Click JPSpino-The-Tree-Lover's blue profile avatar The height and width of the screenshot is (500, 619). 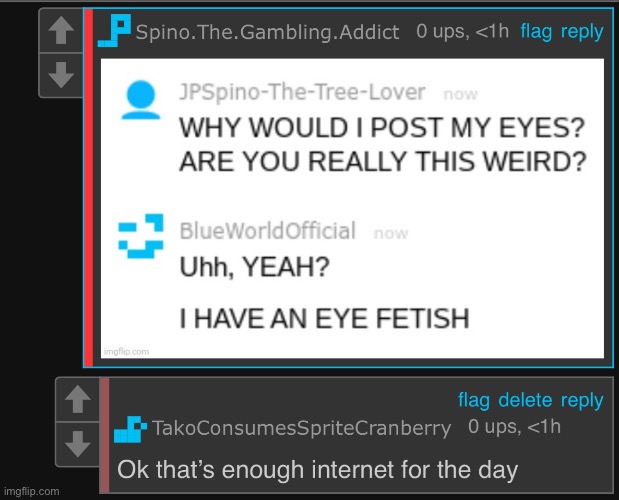coord(141,99)
